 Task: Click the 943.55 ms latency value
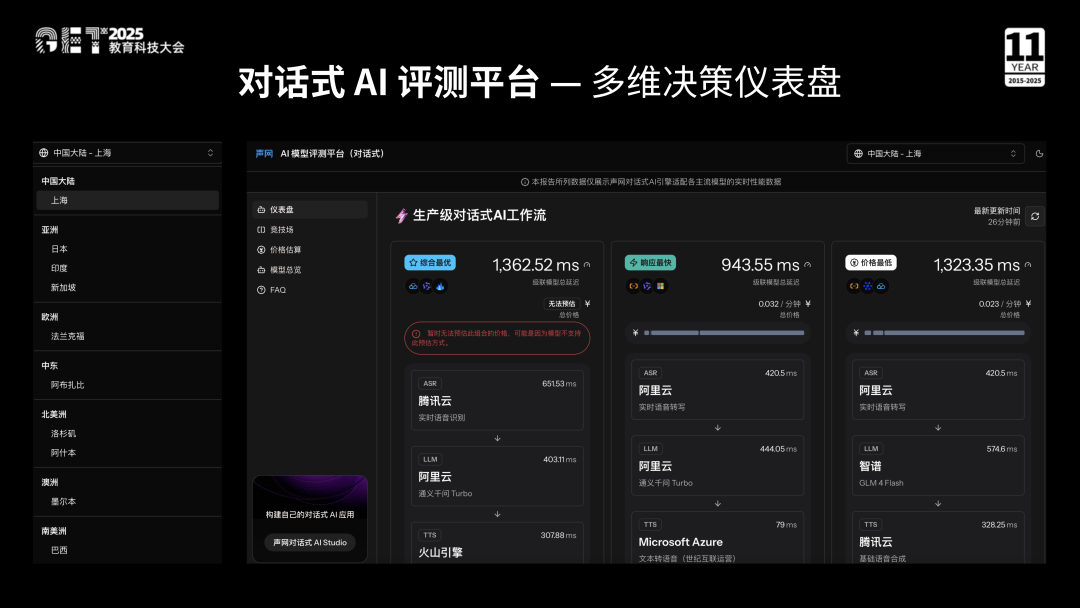(x=760, y=265)
